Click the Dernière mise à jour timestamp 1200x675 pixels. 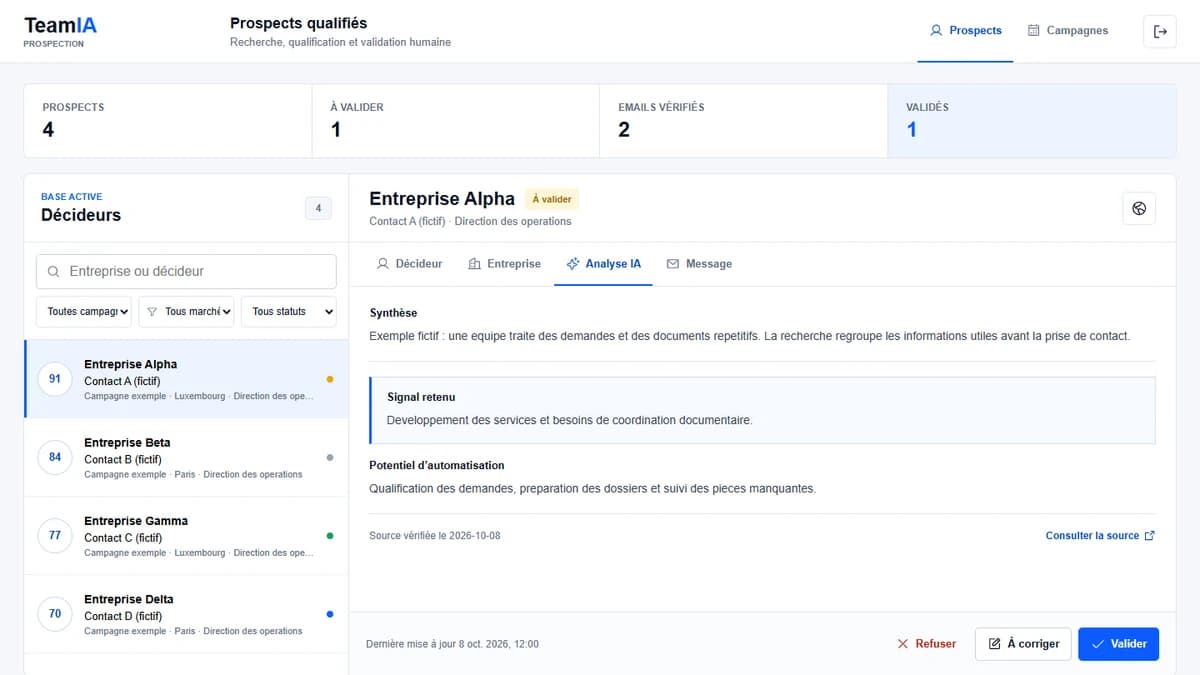(x=452, y=644)
